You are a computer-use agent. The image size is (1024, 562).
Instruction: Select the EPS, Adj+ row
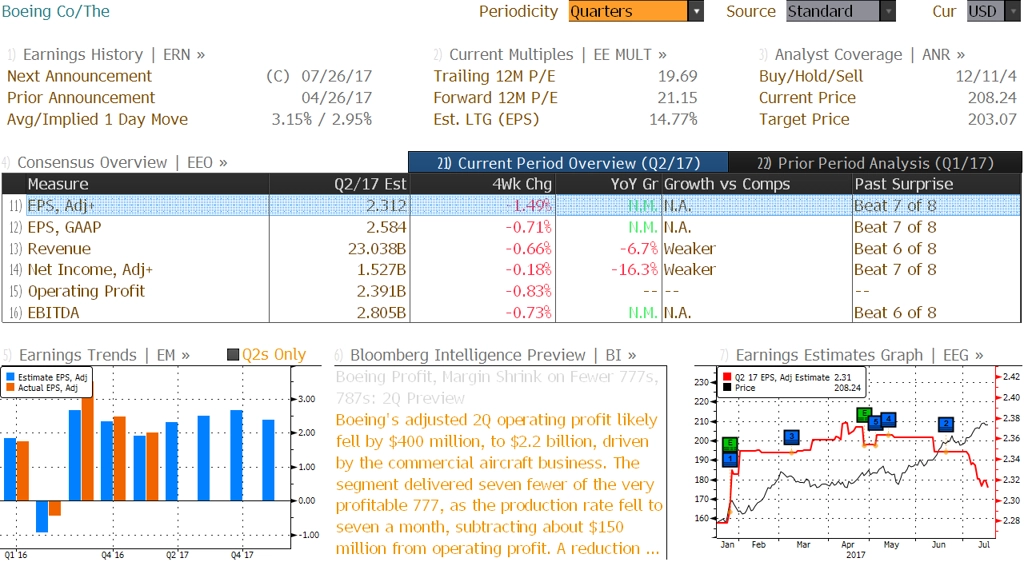(511, 206)
